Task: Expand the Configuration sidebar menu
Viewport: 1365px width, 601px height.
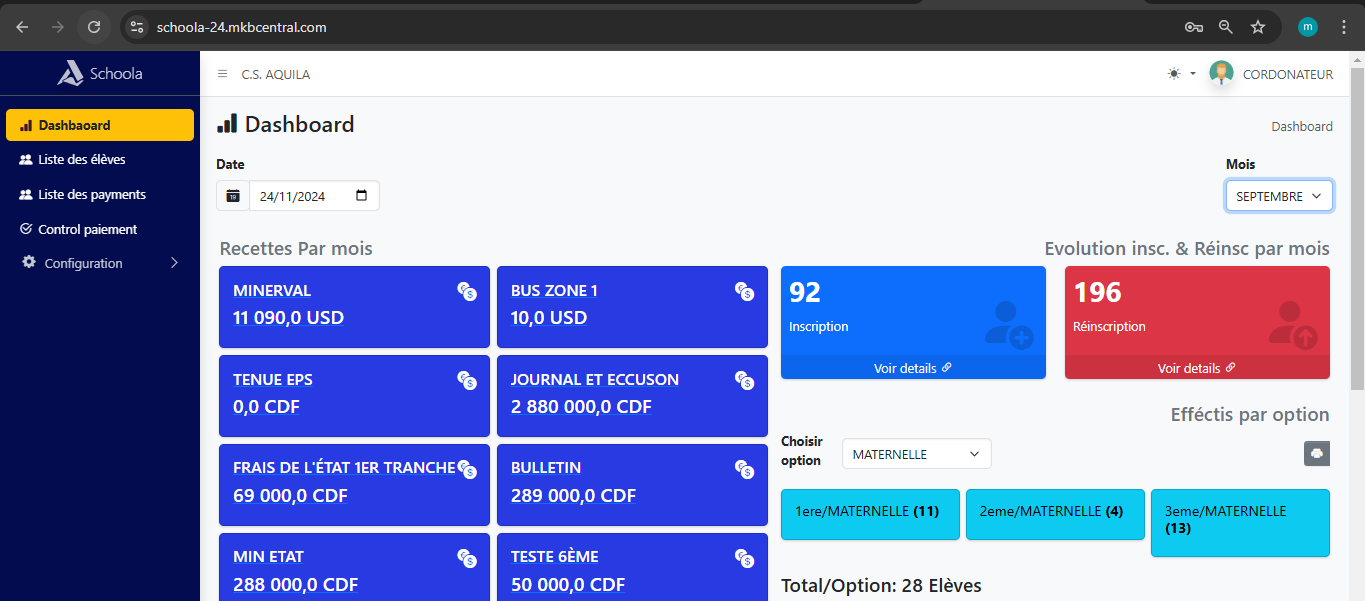Action: point(100,263)
